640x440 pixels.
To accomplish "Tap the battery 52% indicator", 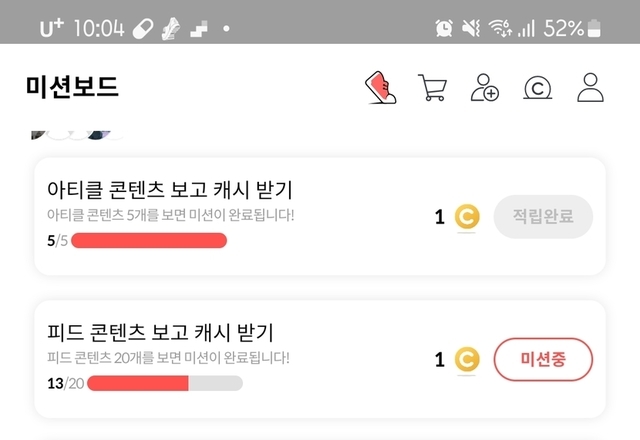I will 574,28.
